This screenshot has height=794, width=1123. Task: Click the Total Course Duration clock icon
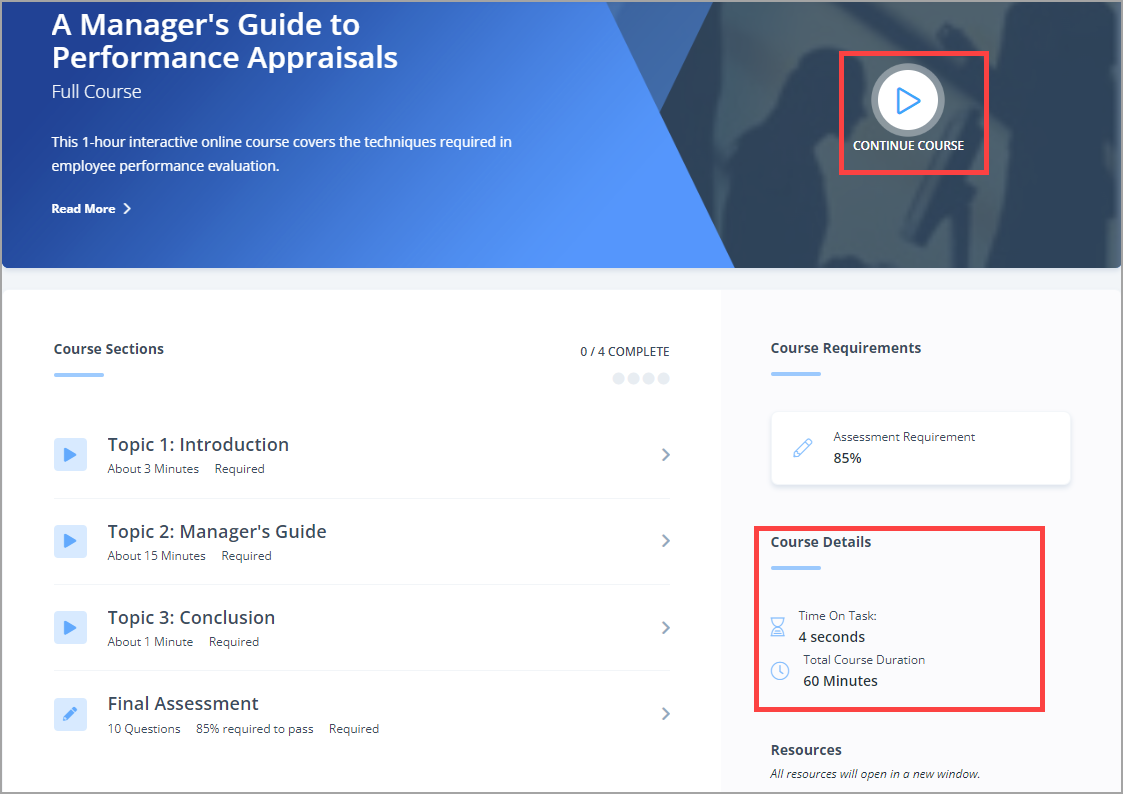pos(780,671)
